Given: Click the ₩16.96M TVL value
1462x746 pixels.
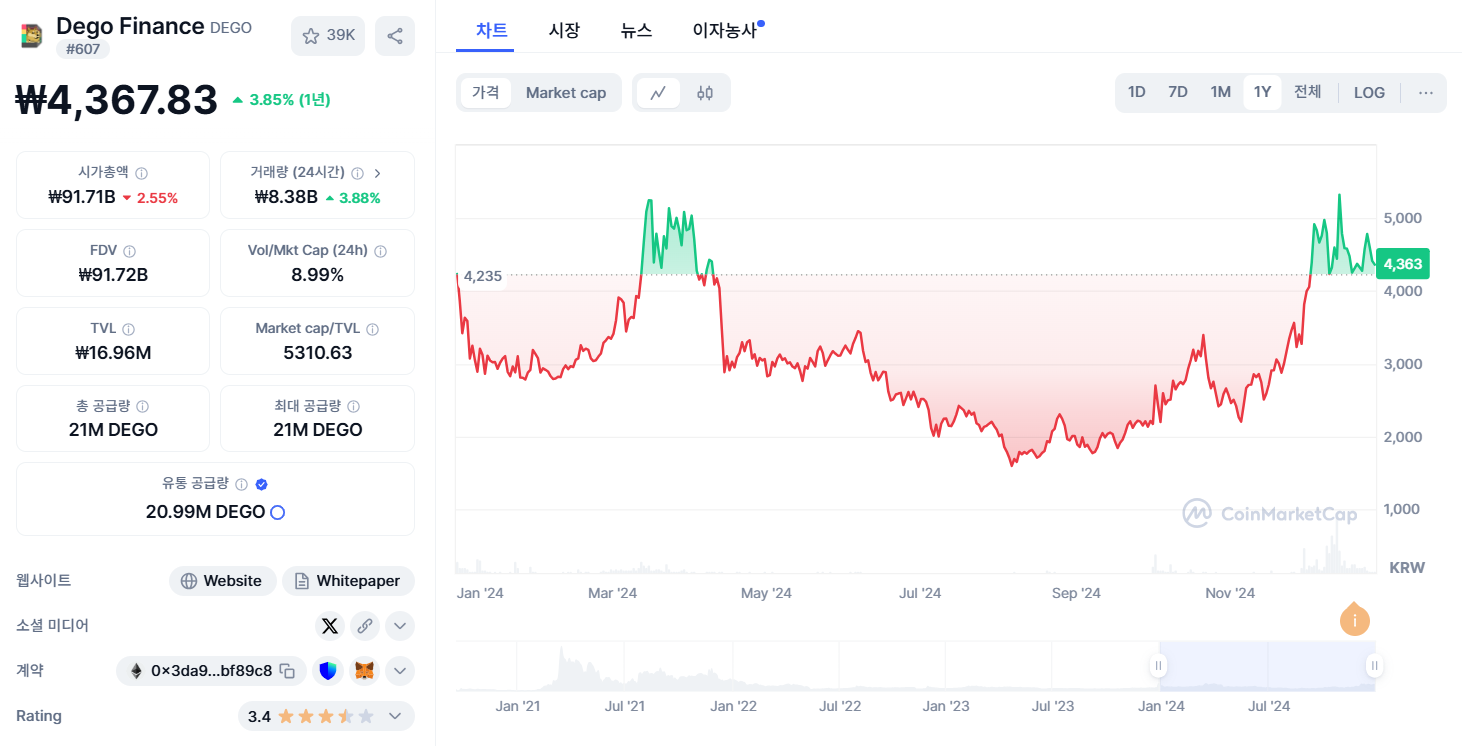Looking at the screenshot, I should click(x=113, y=353).
